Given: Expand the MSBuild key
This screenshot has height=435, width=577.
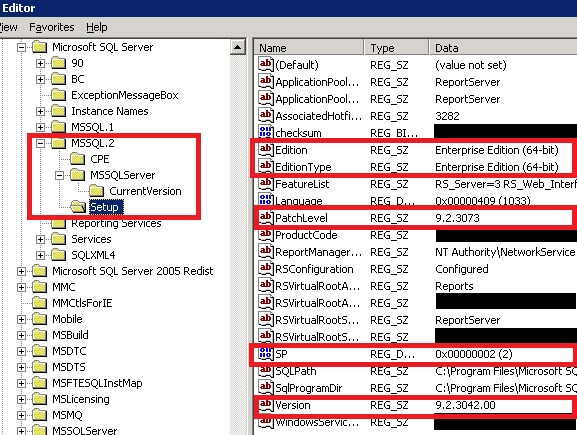Looking at the screenshot, I should coord(22,335).
